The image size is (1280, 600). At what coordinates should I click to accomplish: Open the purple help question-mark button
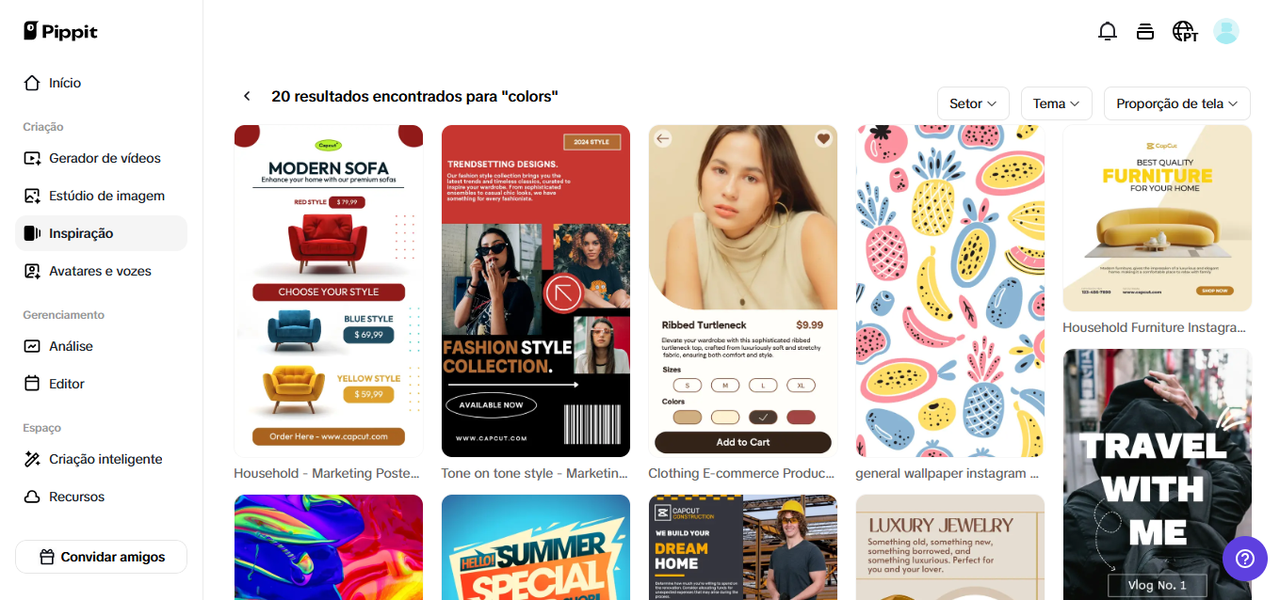(1245, 559)
